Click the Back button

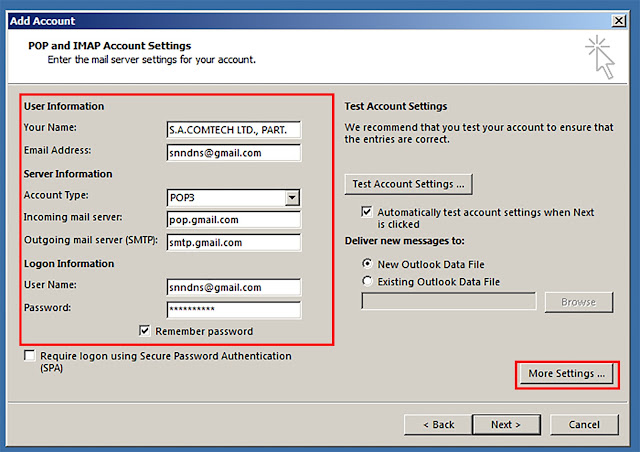click(438, 425)
